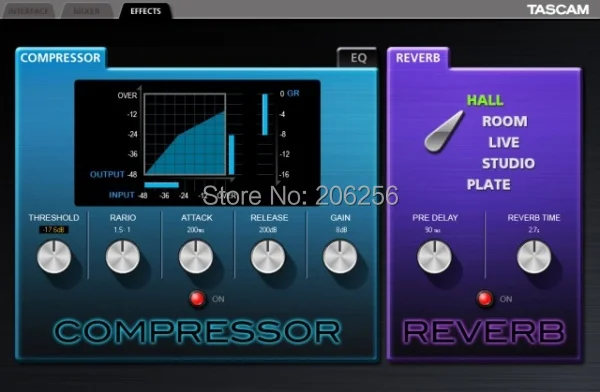Click the RARIO label
The width and height of the screenshot is (600, 392).
click(x=122, y=217)
